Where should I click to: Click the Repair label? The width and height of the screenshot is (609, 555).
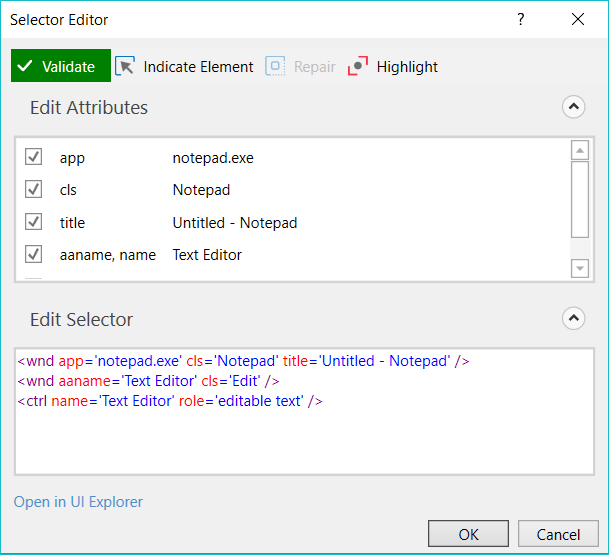pyautogui.click(x=315, y=67)
